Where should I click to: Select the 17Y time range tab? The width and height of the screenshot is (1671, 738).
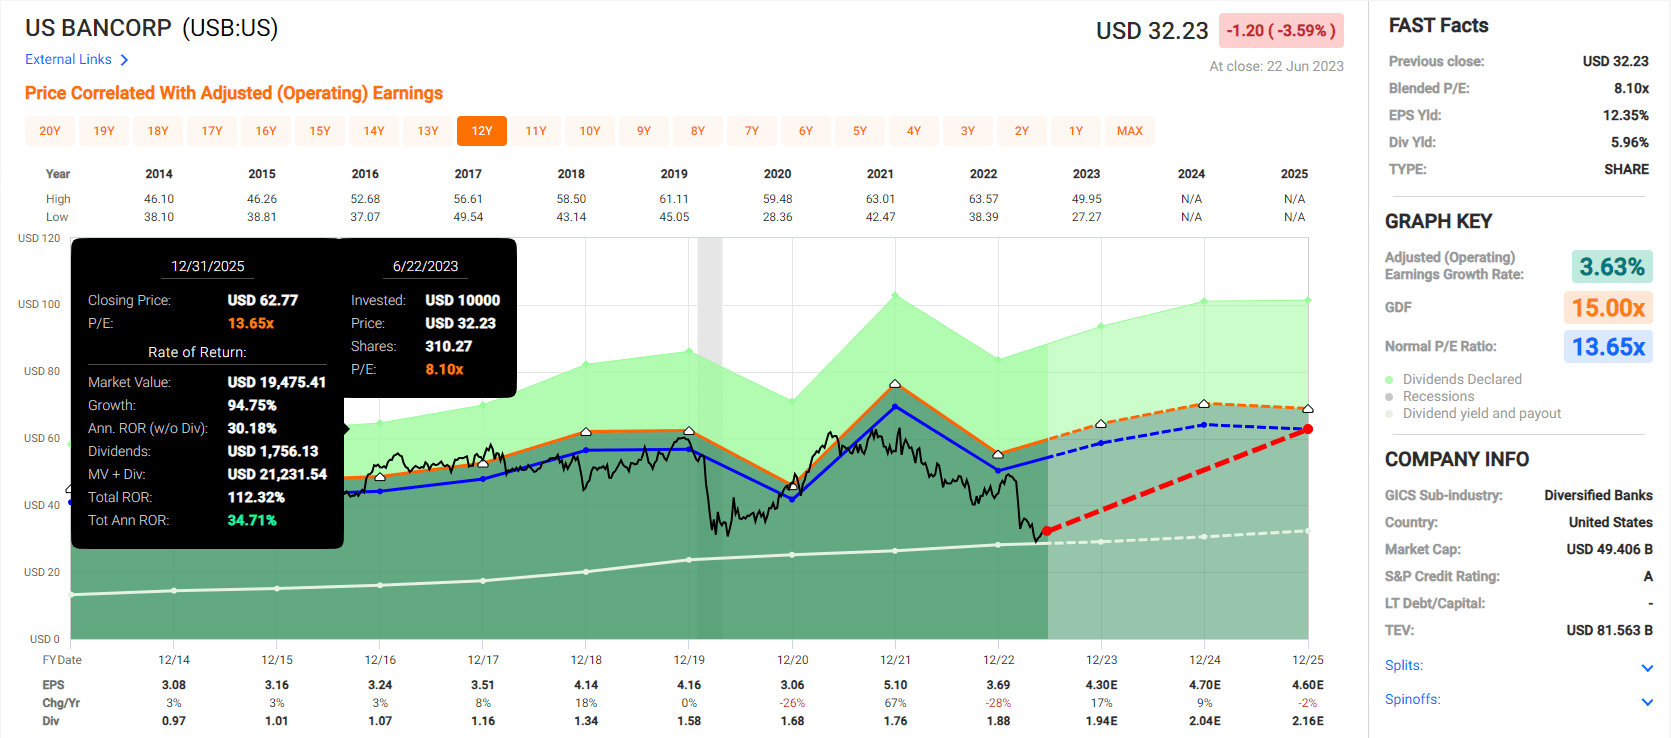(x=212, y=131)
